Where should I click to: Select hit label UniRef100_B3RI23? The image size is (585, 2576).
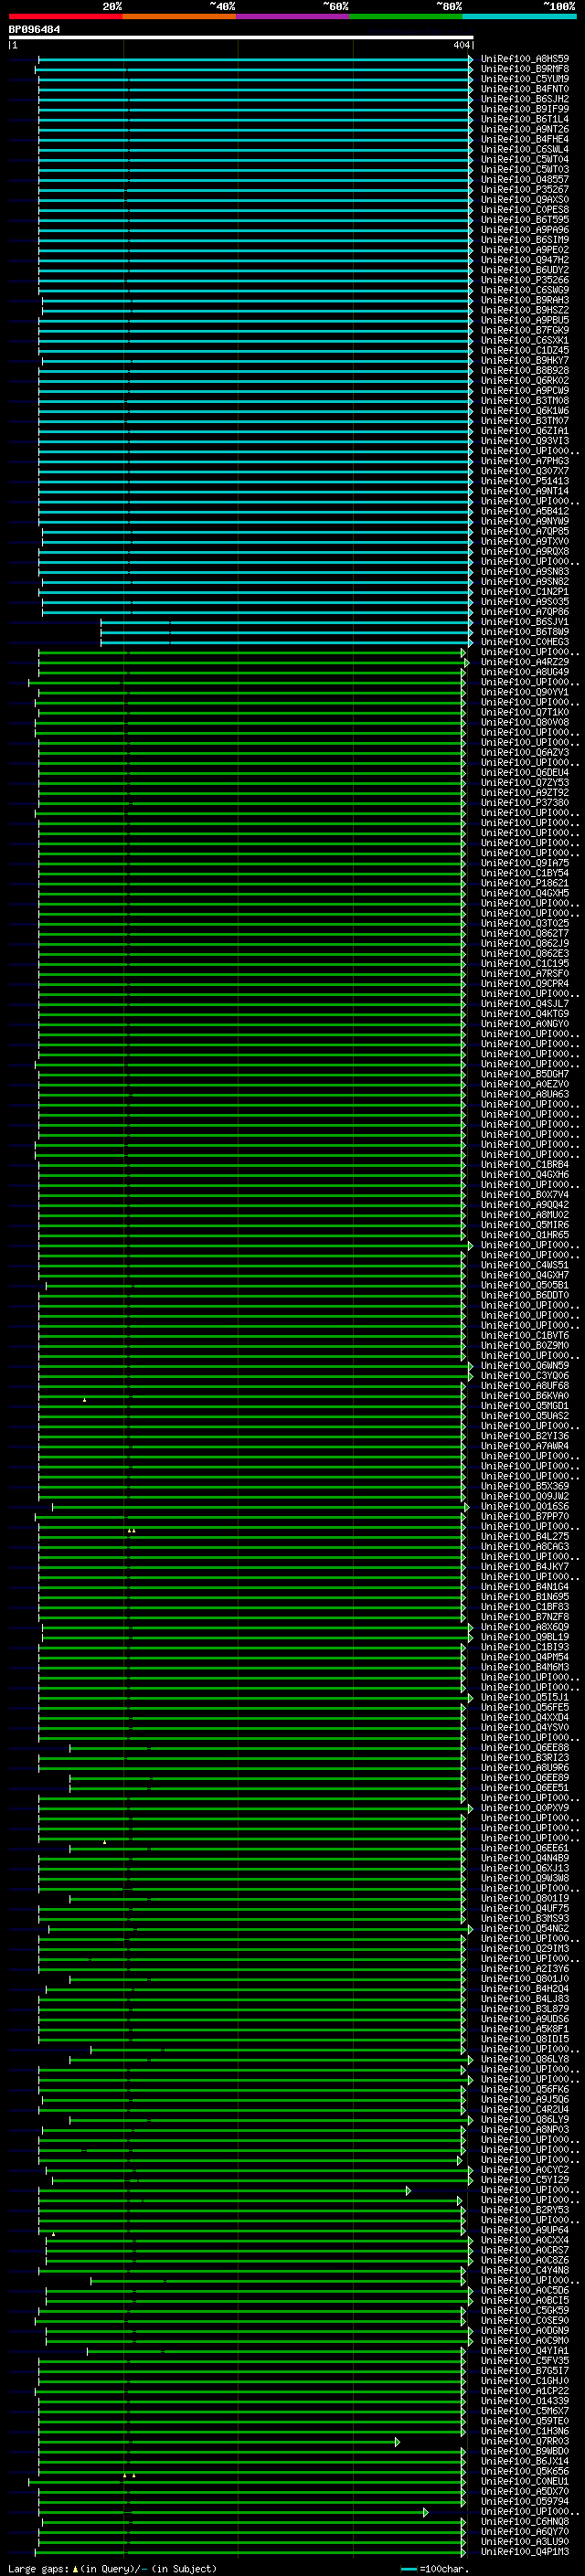click(525, 1757)
